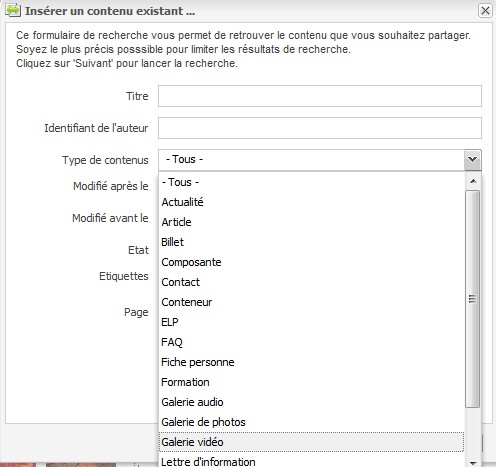Select Fiche personne option
The image size is (496, 467).
(311, 362)
